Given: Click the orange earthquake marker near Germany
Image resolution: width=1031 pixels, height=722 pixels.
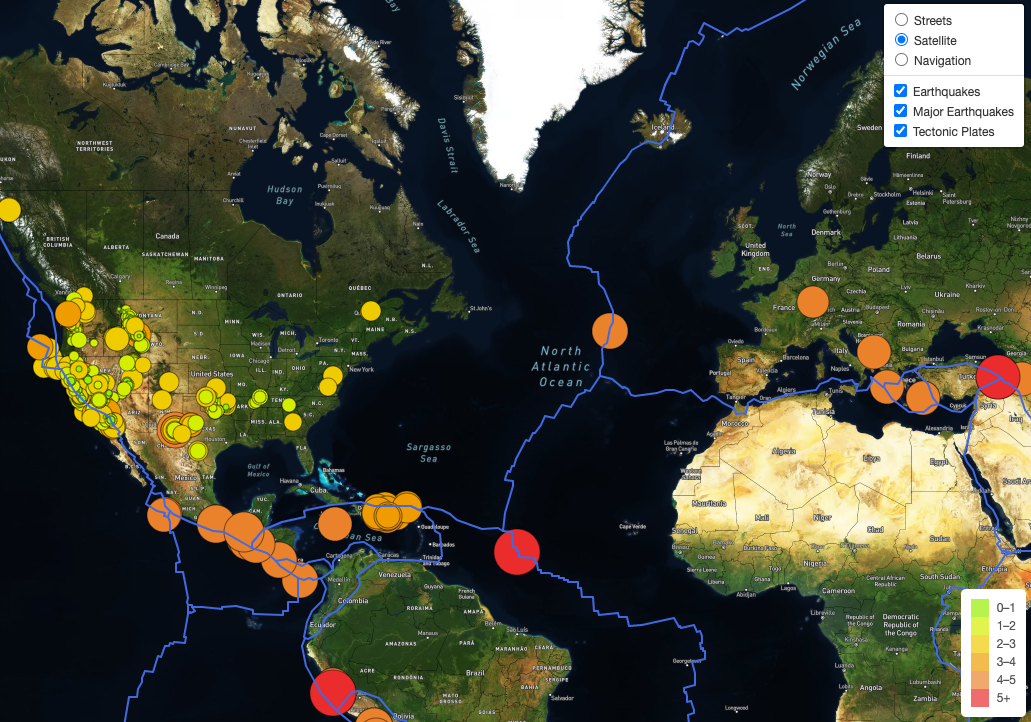Looking at the screenshot, I should tap(813, 302).
